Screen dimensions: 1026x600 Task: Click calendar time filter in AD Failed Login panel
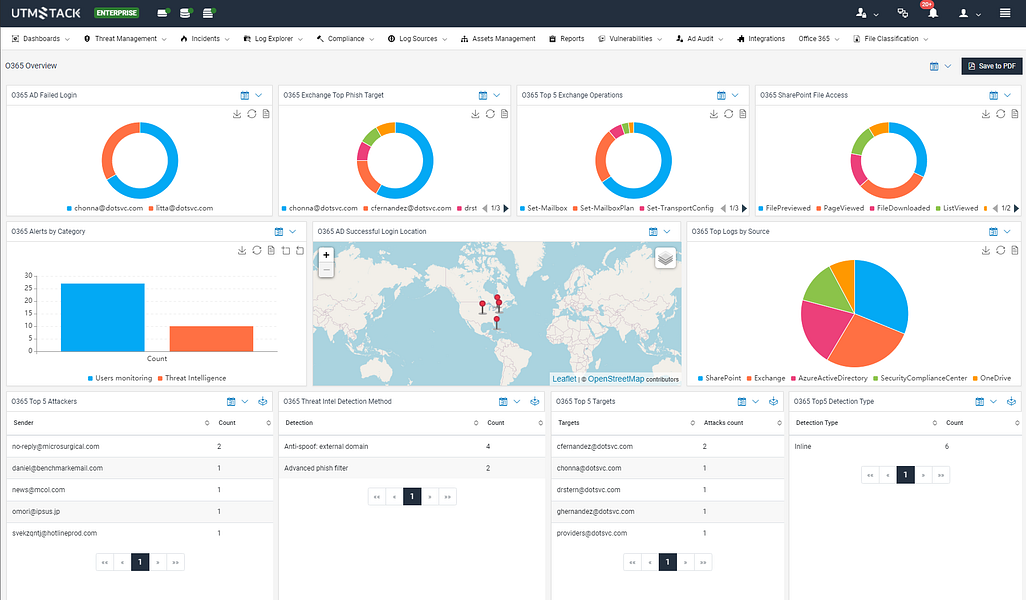click(245, 96)
